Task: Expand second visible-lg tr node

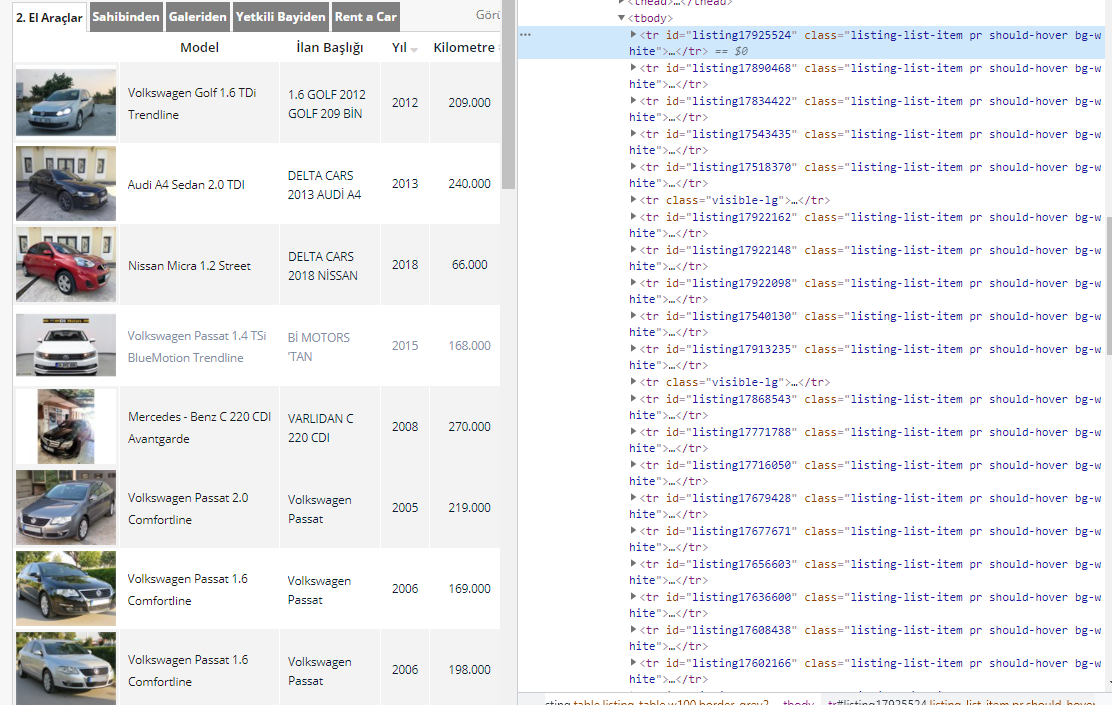Action: [633, 382]
